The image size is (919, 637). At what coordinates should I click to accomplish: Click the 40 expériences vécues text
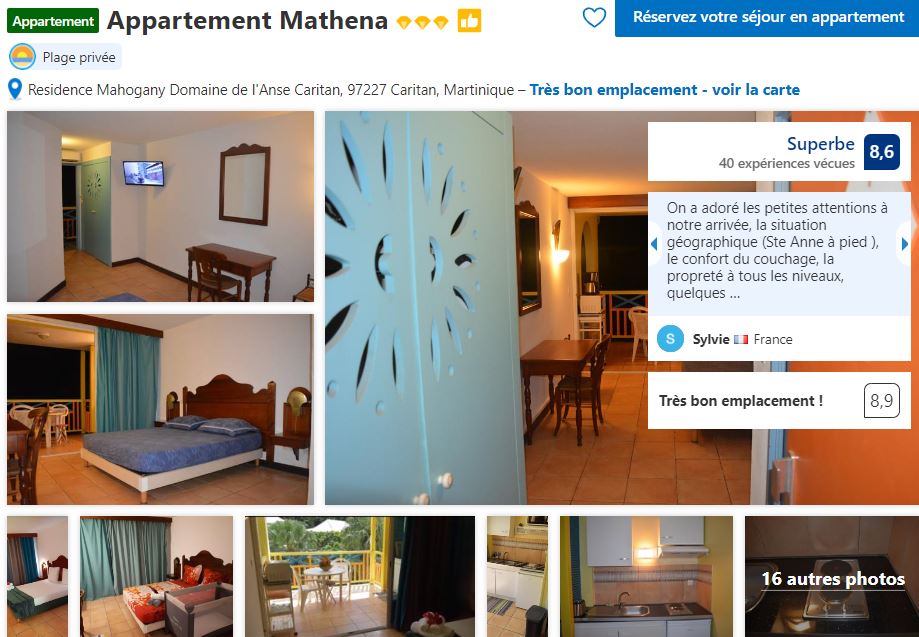pyautogui.click(x=787, y=163)
